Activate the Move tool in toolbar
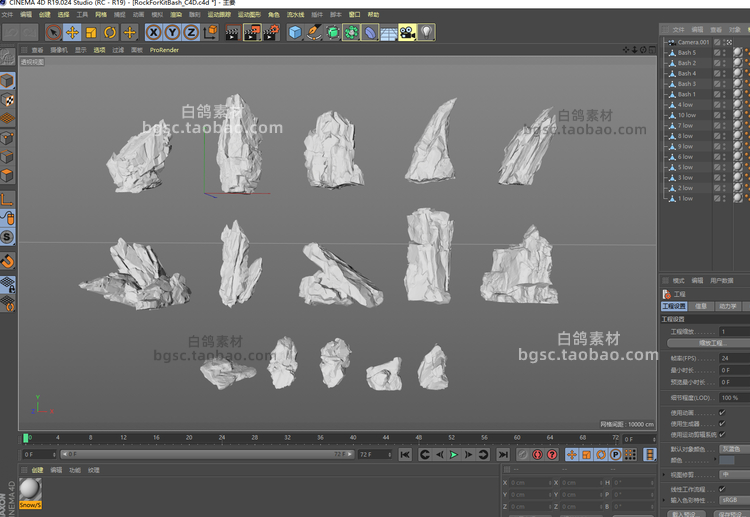The width and height of the screenshot is (750, 517). point(72,33)
